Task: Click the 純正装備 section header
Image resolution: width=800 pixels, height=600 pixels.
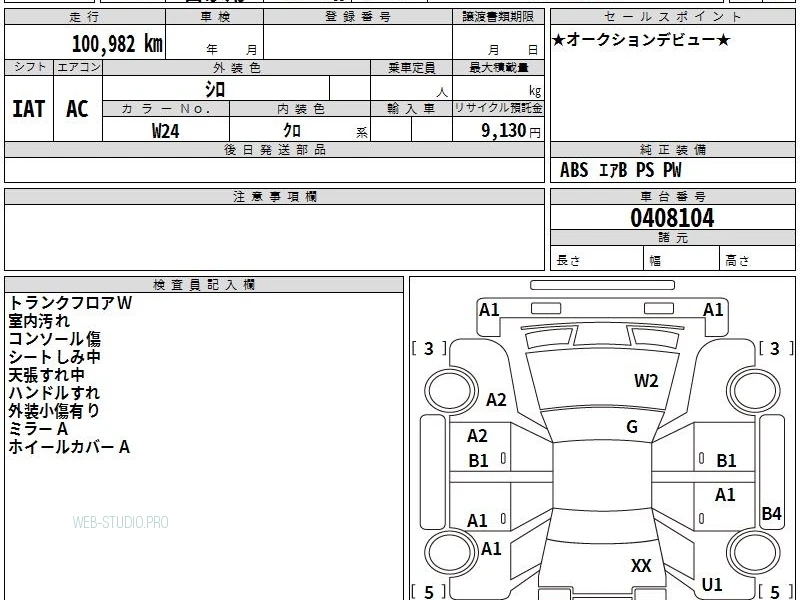Action: (672, 150)
